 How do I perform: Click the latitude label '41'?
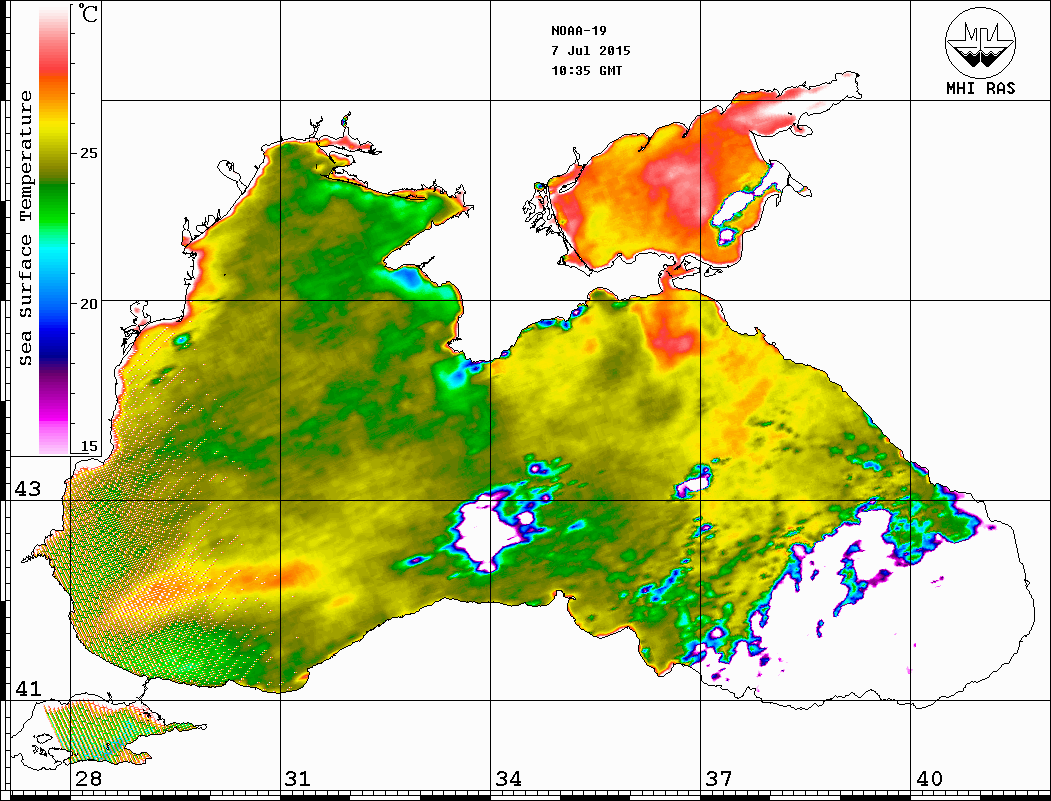[x=28, y=689]
